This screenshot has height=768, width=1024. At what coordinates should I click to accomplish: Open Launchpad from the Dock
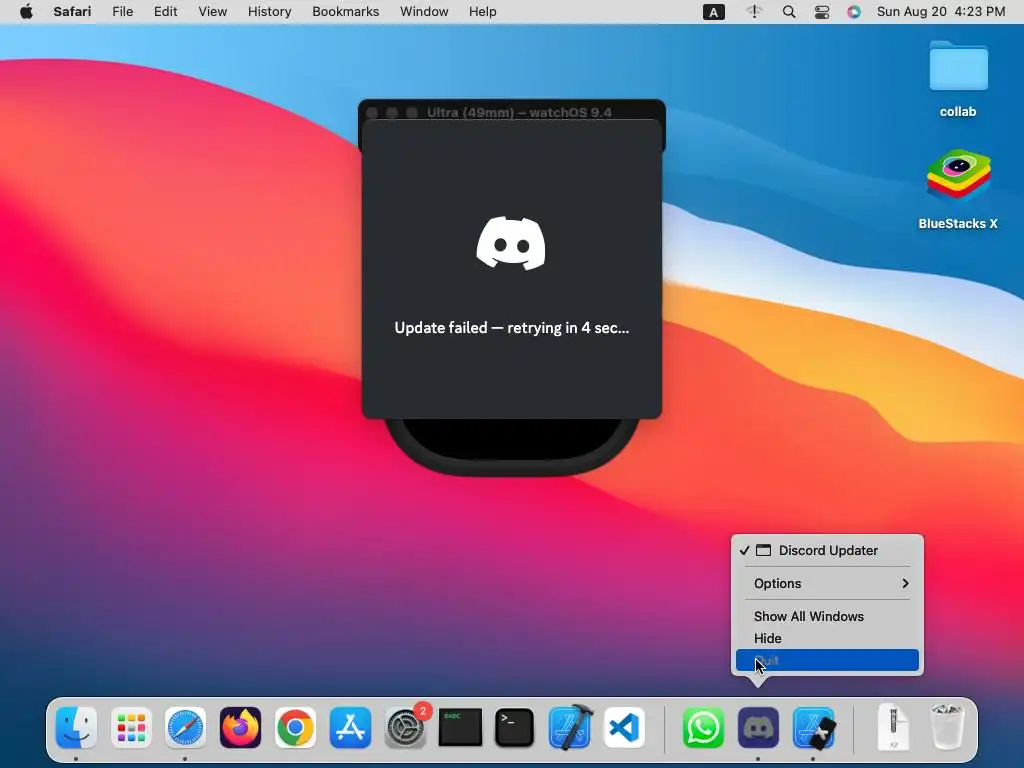pos(131,728)
